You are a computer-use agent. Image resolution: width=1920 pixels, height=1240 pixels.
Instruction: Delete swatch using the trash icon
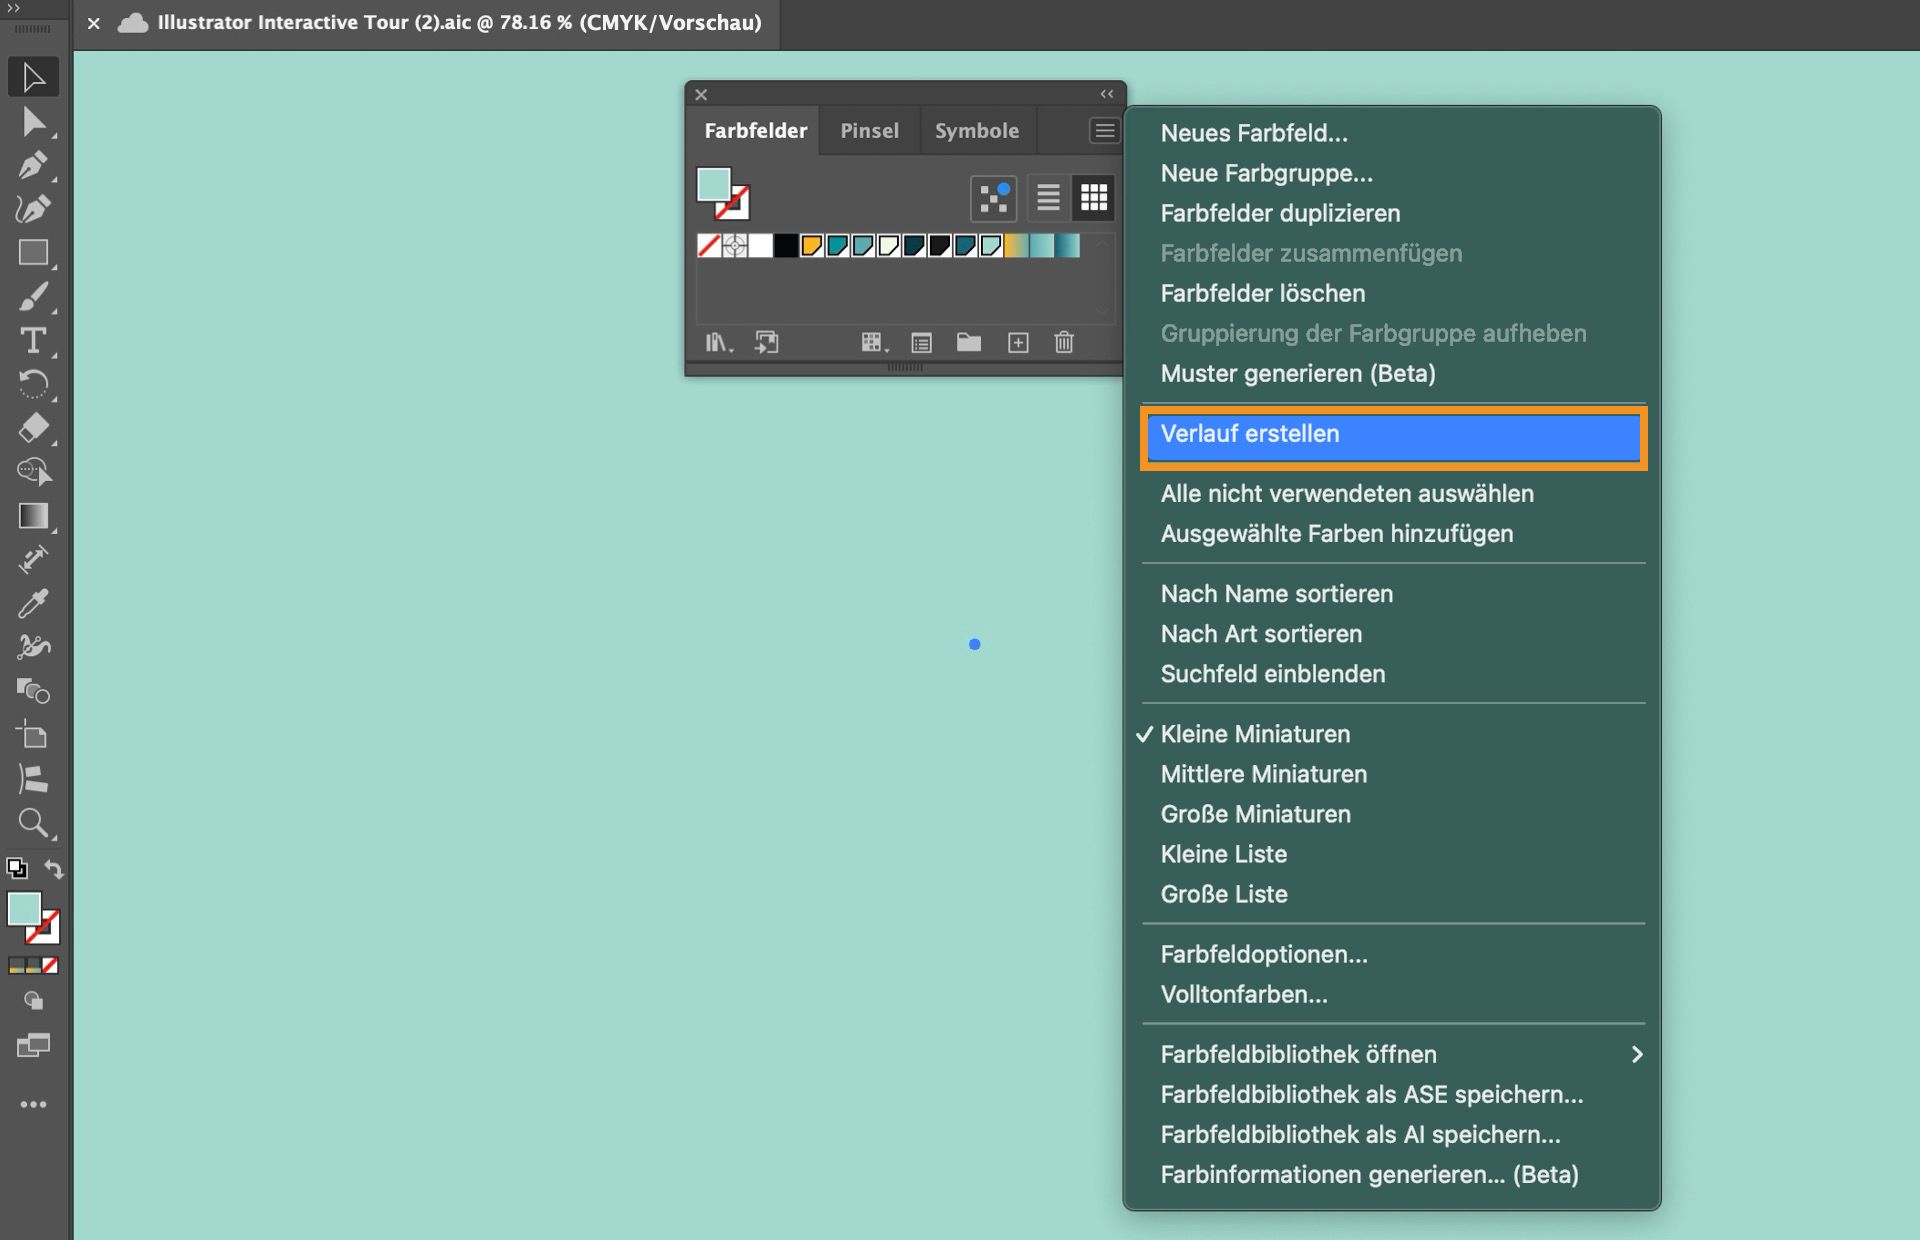coord(1063,343)
